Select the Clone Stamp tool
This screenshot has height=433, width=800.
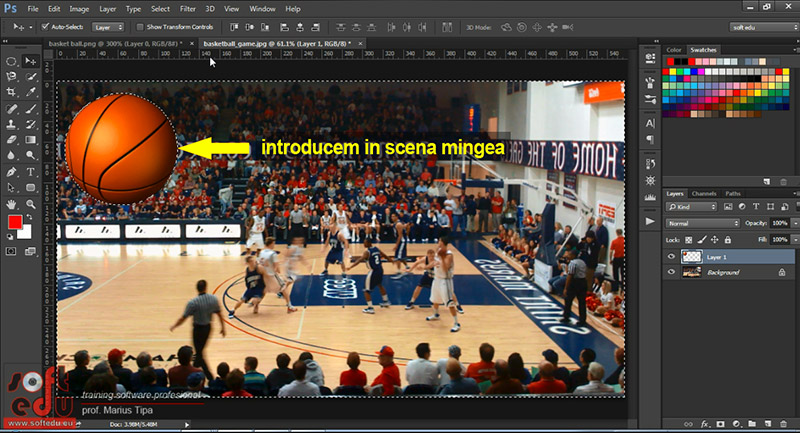click(x=11, y=124)
